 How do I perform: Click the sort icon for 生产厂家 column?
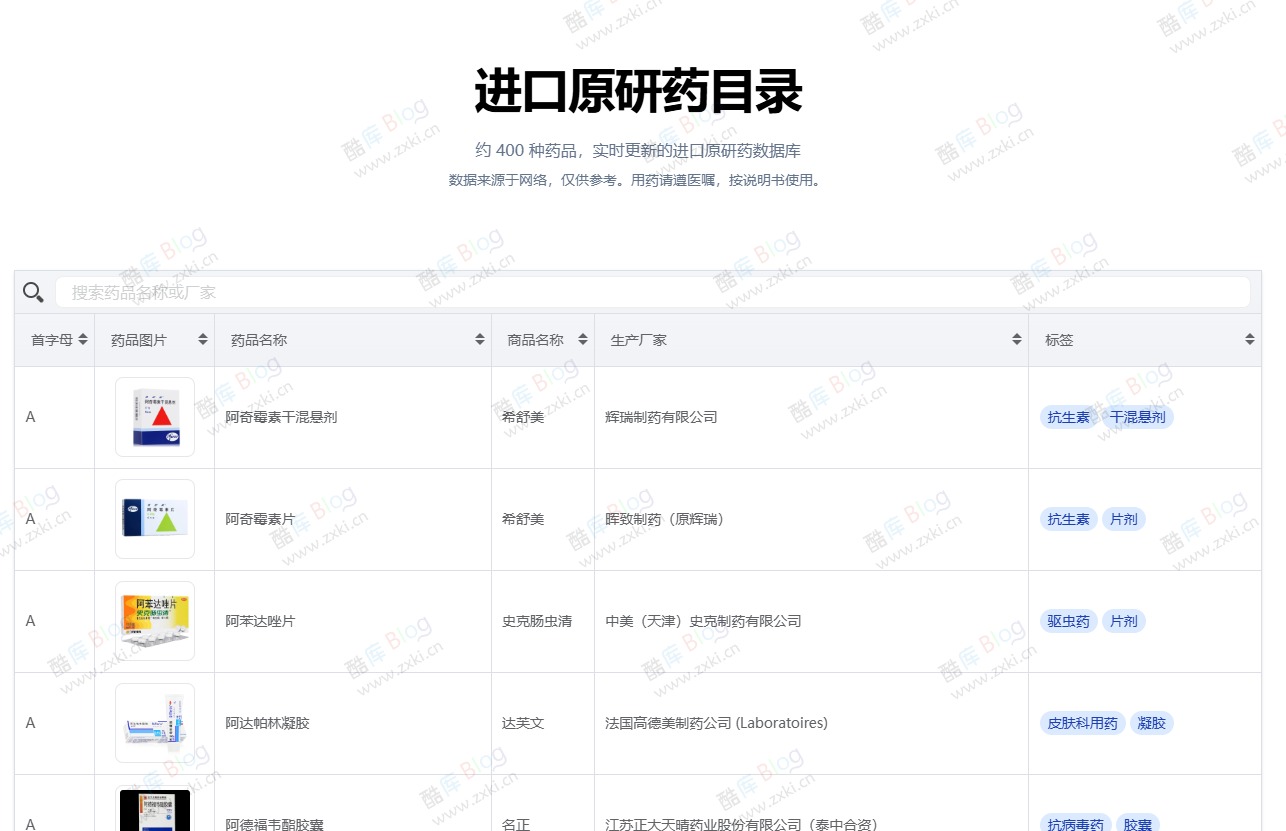1015,339
